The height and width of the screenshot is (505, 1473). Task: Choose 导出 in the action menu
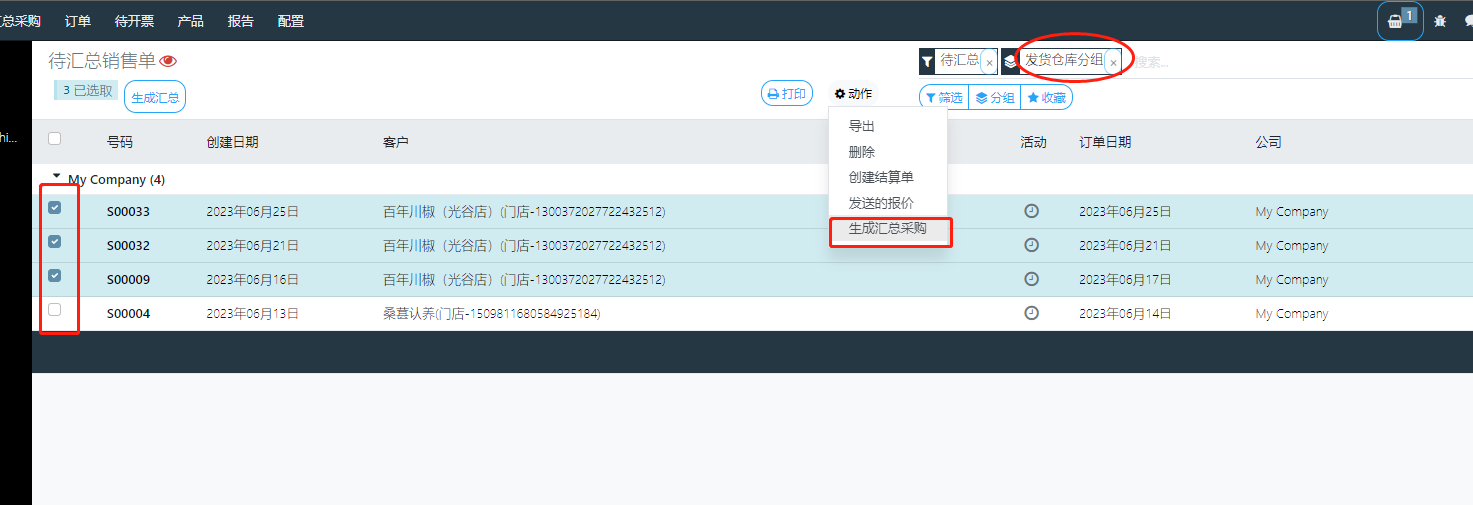pyautogui.click(x=861, y=126)
